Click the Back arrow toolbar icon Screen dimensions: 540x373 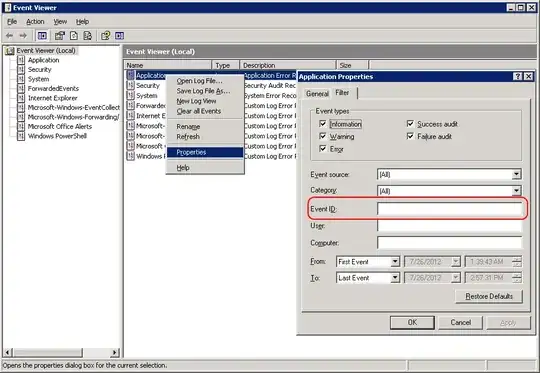click(10, 35)
